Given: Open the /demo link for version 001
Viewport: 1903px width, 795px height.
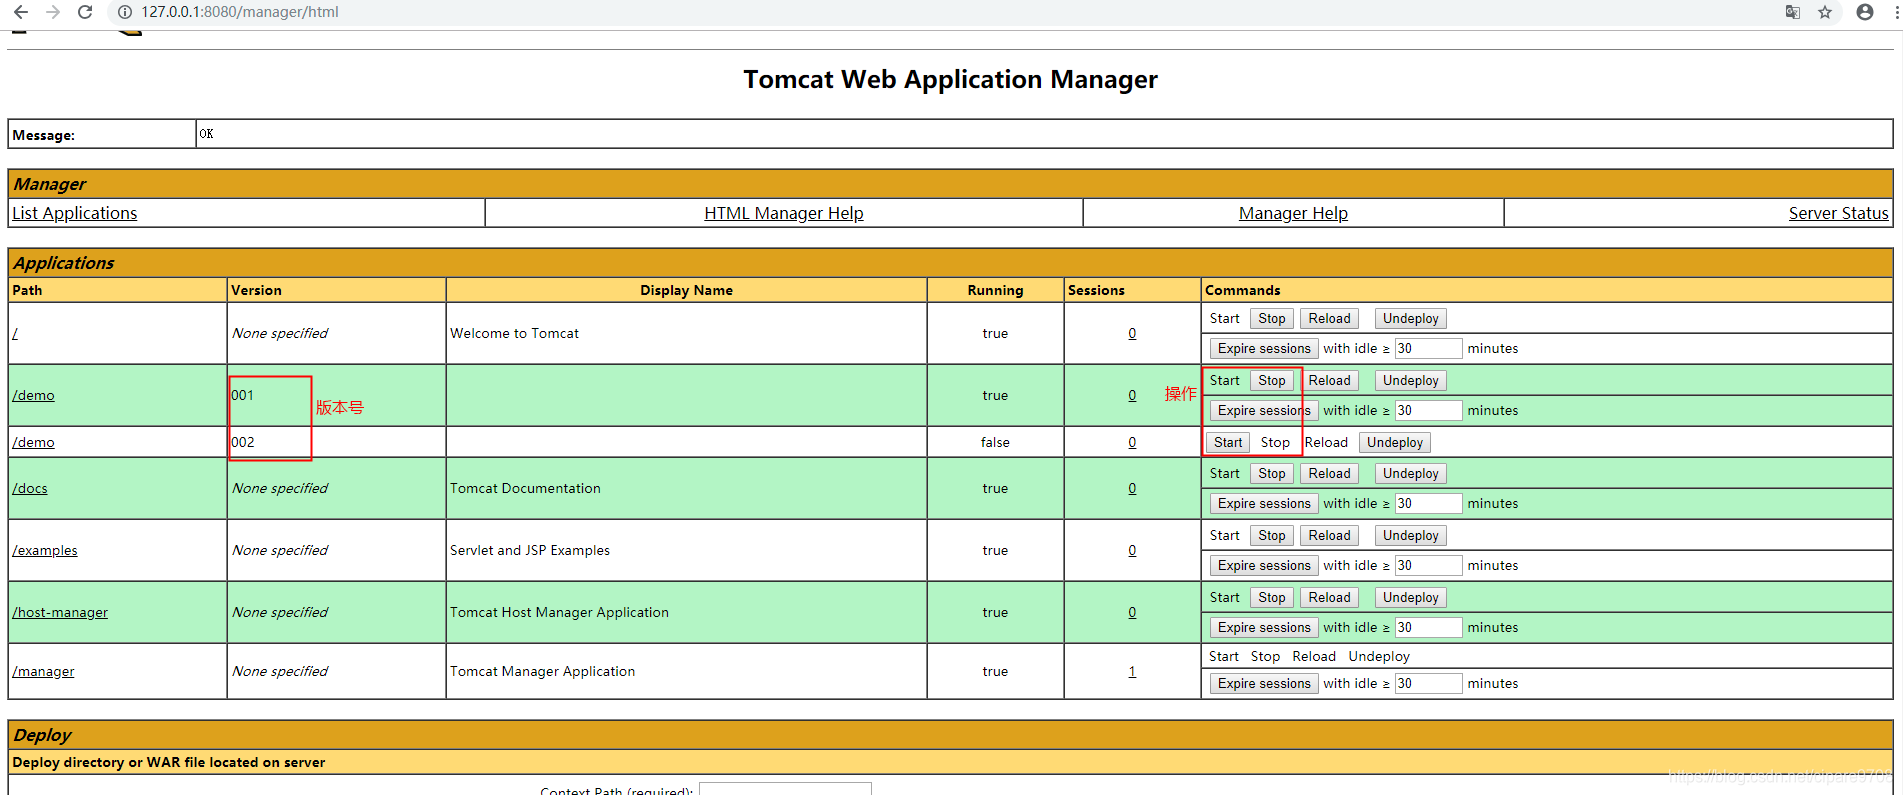Looking at the screenshot, I should [x=33, y=395].
